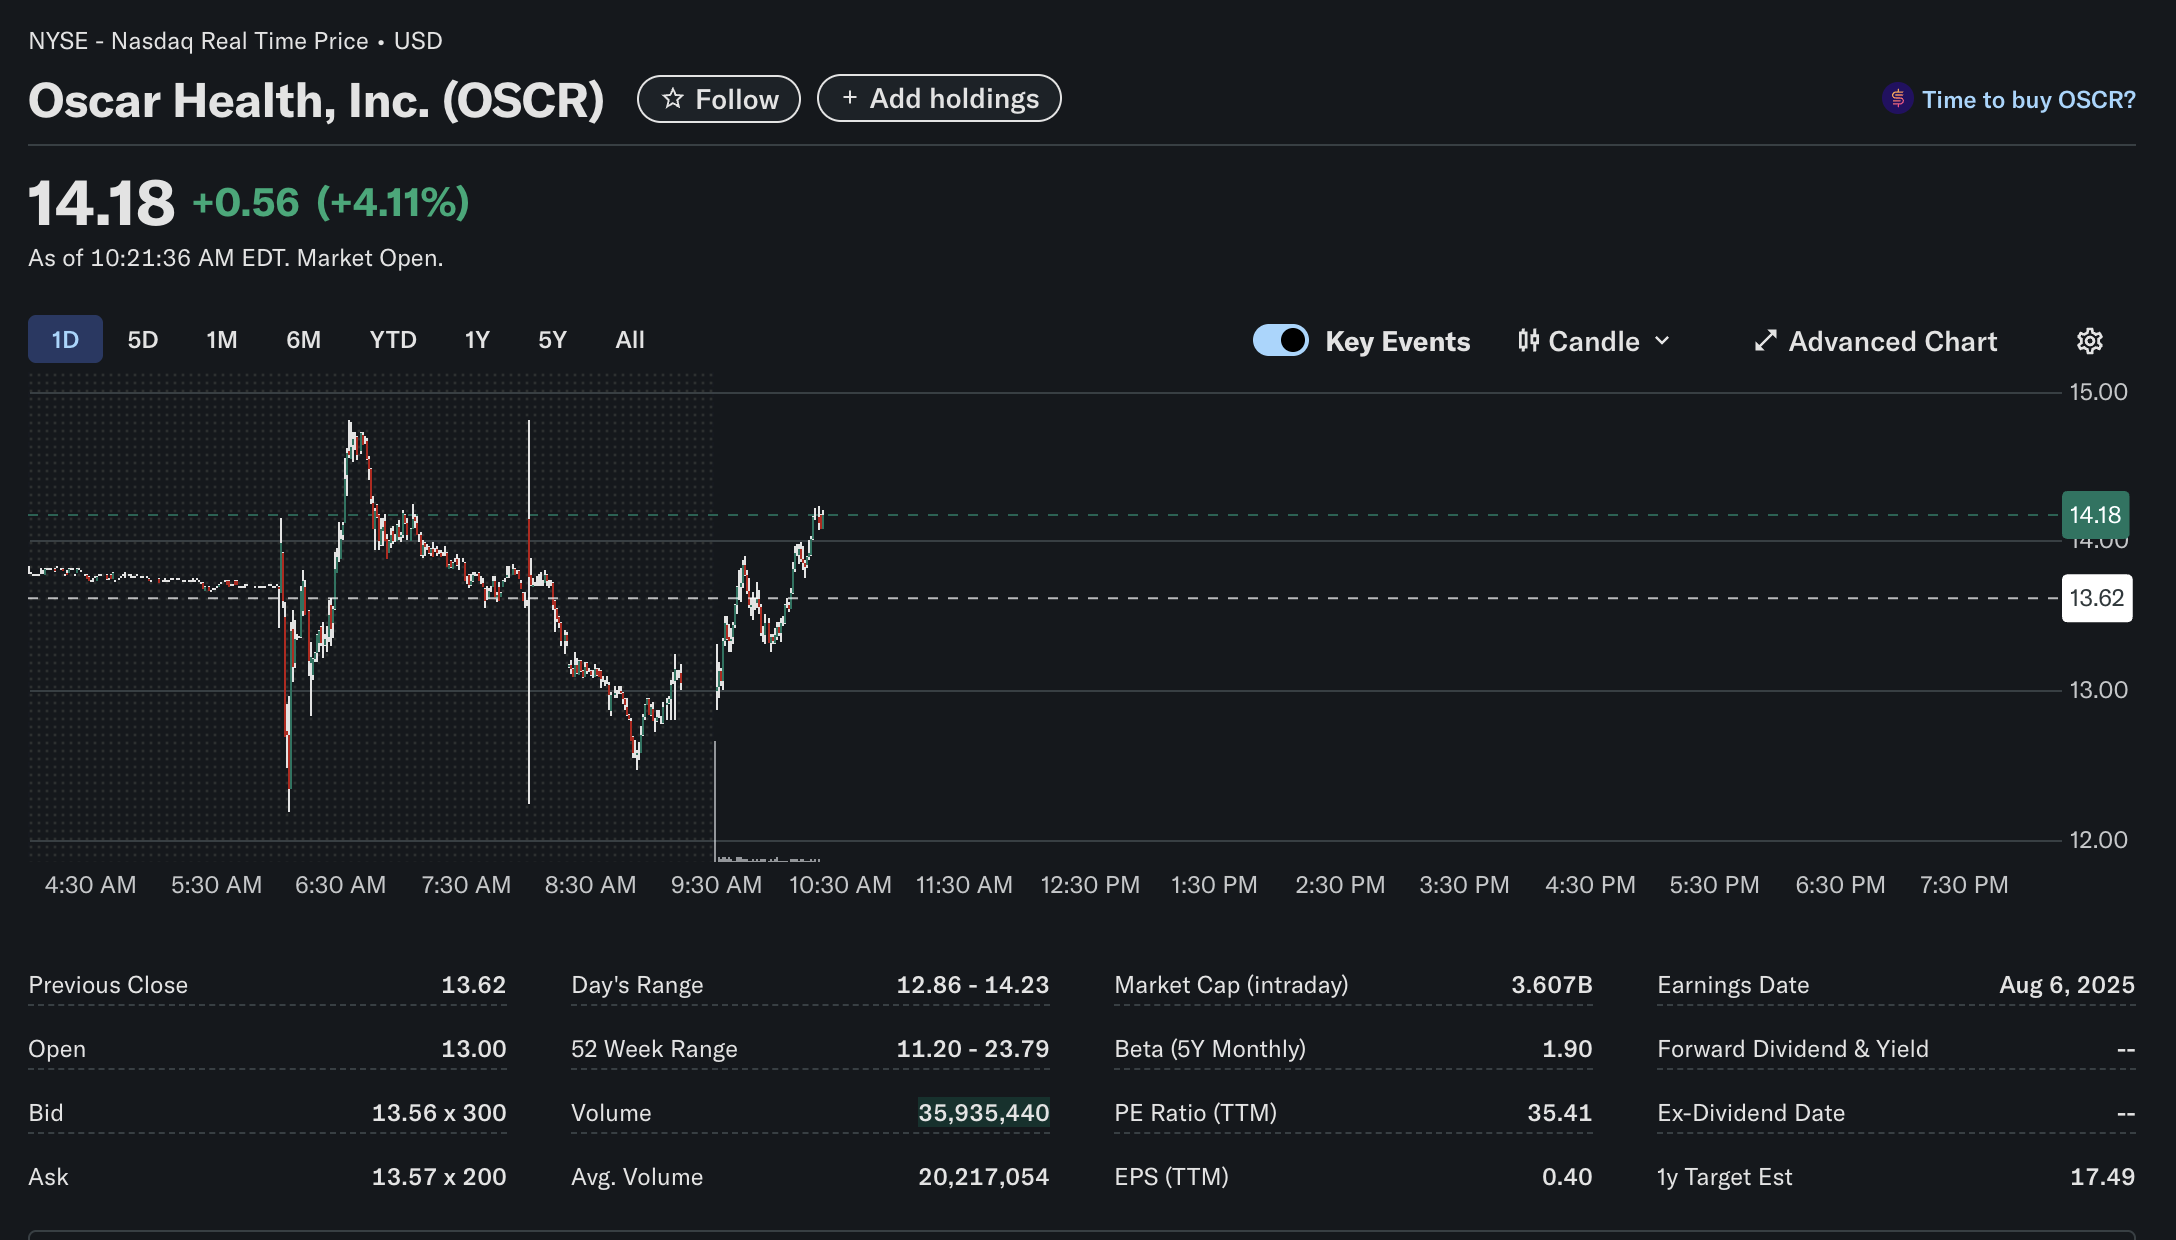Click the Ask value 13.57 x 200

pyautogui.click(x=439, y=1177)
